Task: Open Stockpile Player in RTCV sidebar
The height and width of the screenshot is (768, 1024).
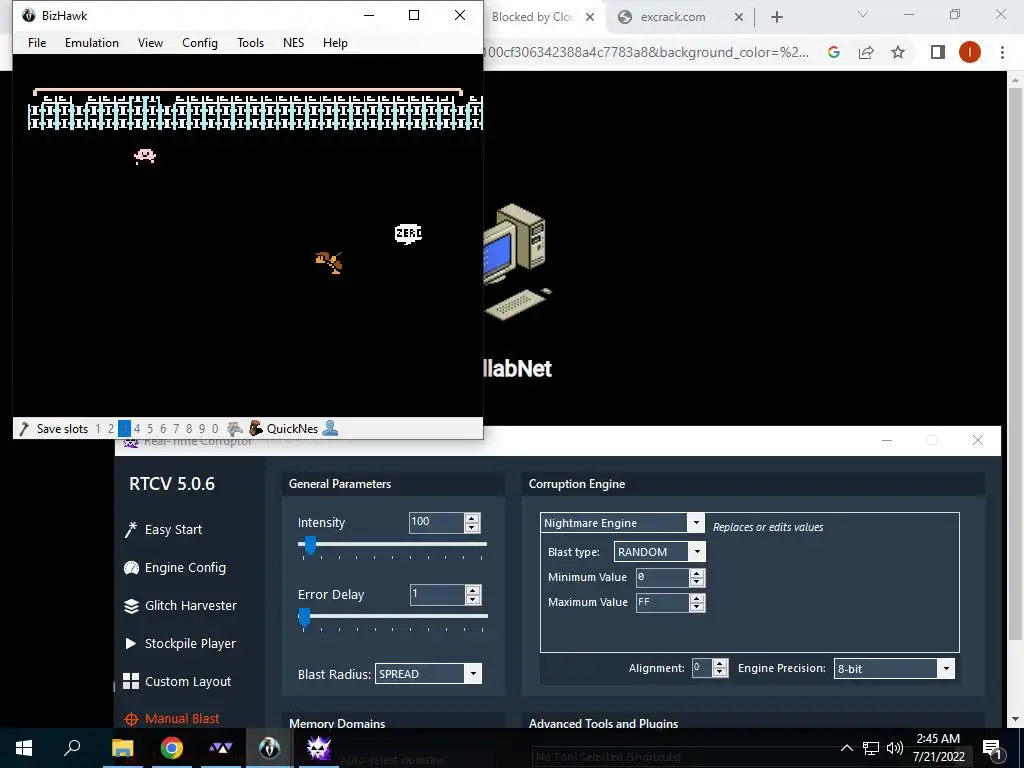Action: [x=180, y=643]
